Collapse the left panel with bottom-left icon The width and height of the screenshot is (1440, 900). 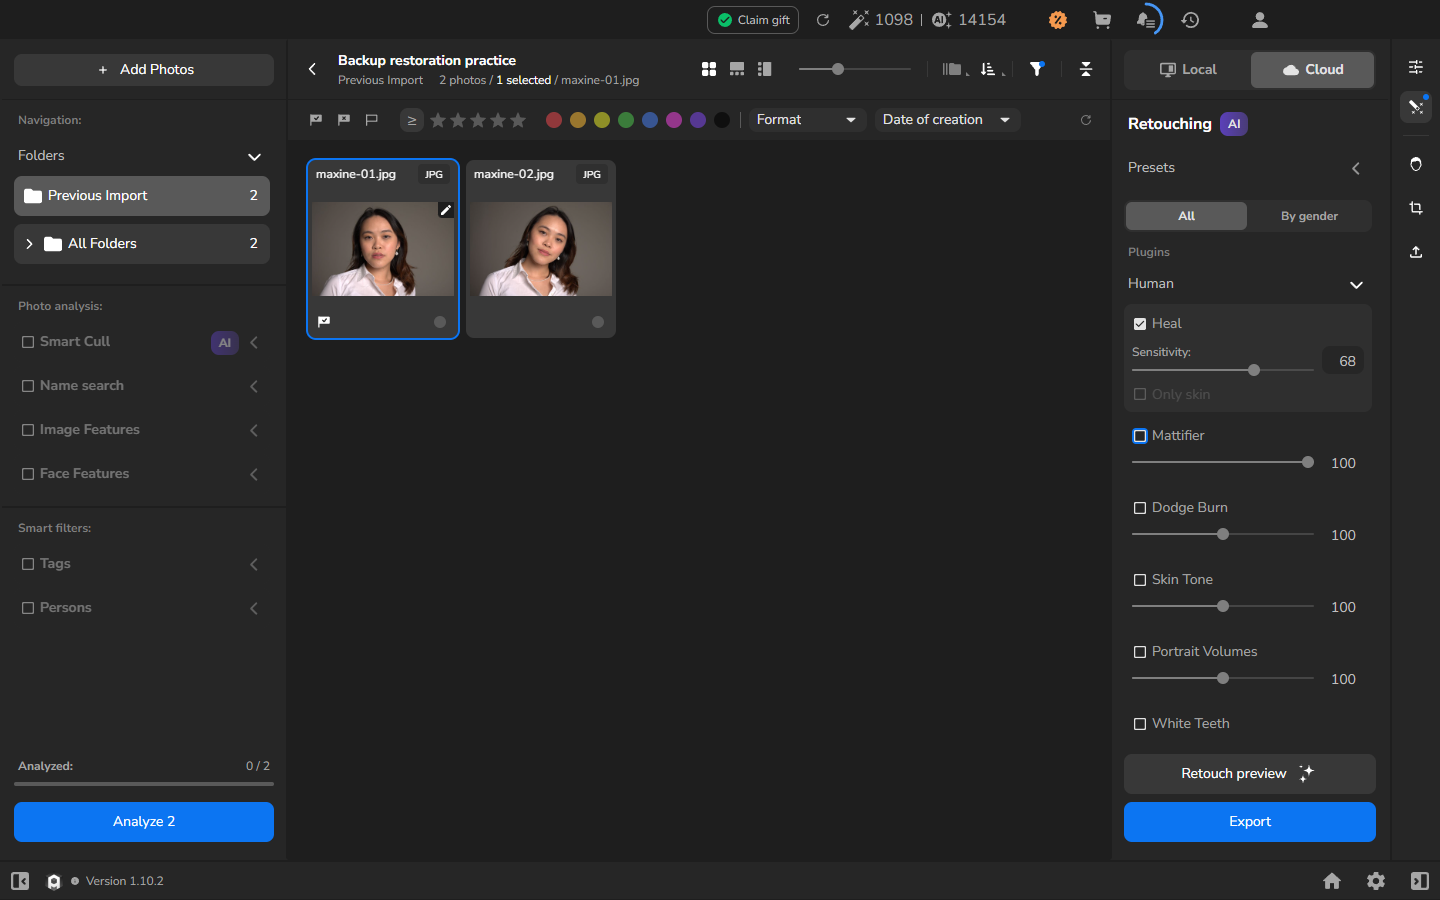(20, 881)
